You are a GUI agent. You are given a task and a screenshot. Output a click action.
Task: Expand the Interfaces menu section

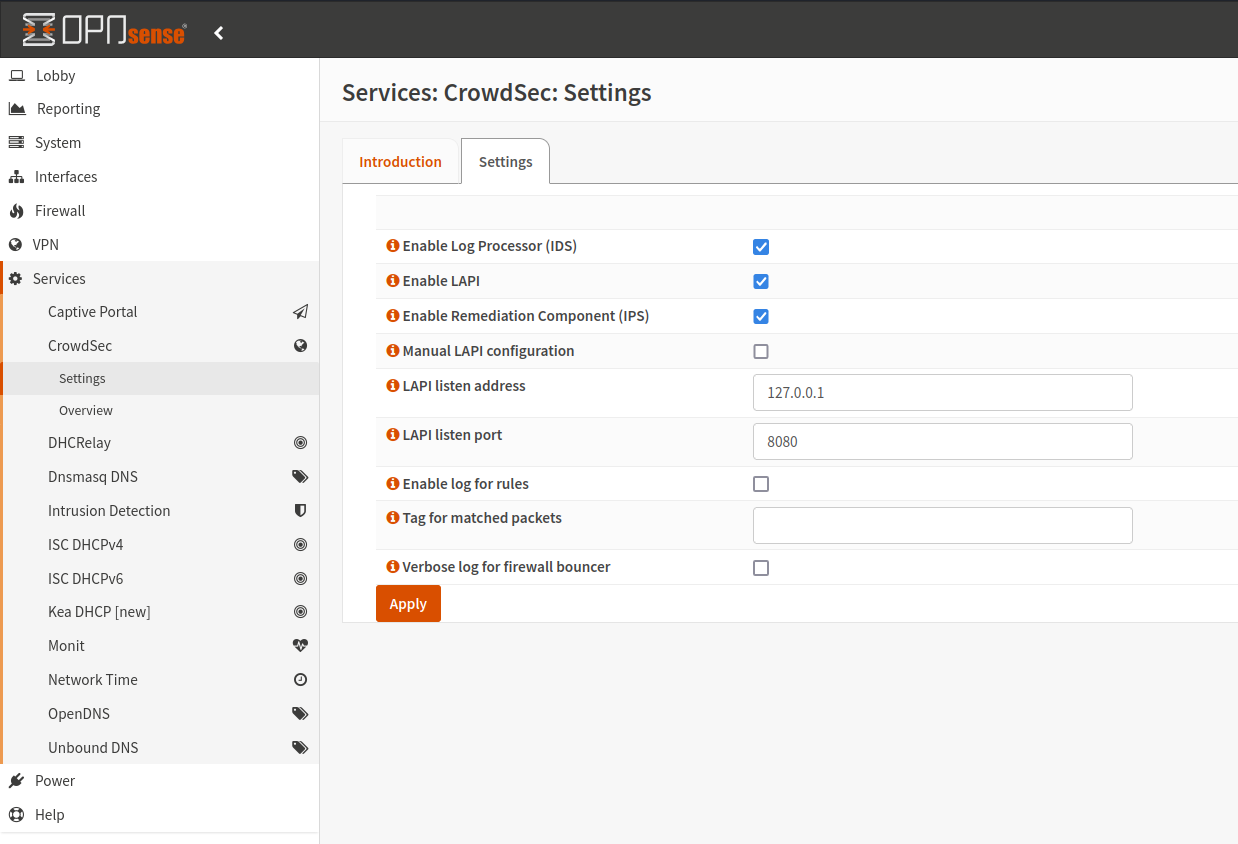pos(72,176)
